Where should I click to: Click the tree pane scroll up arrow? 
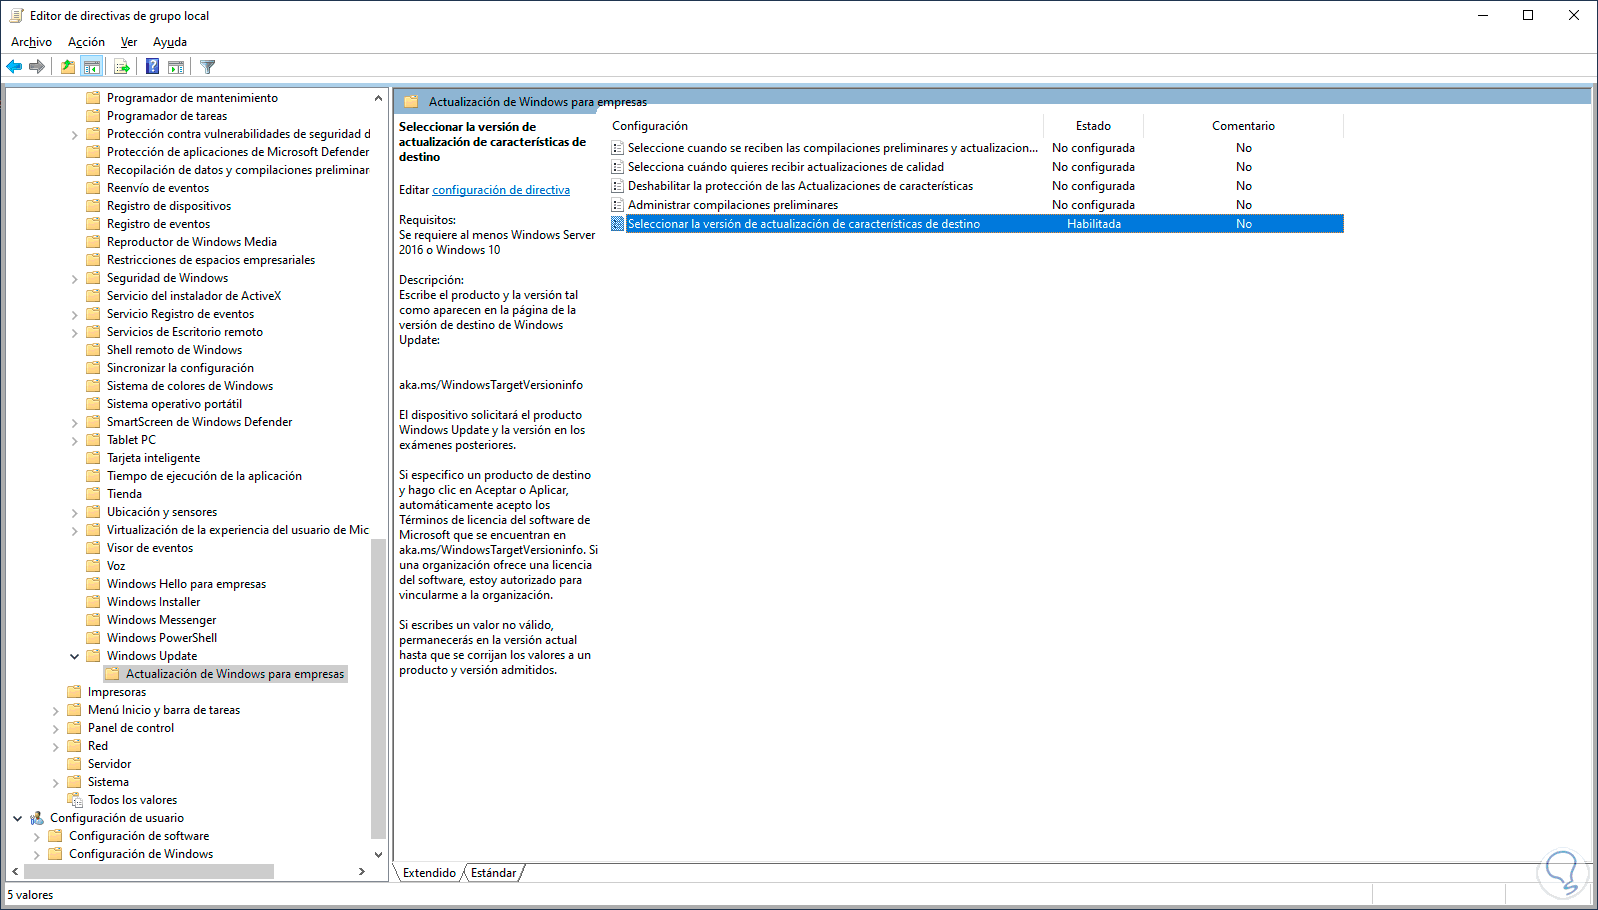coord(378,98)
